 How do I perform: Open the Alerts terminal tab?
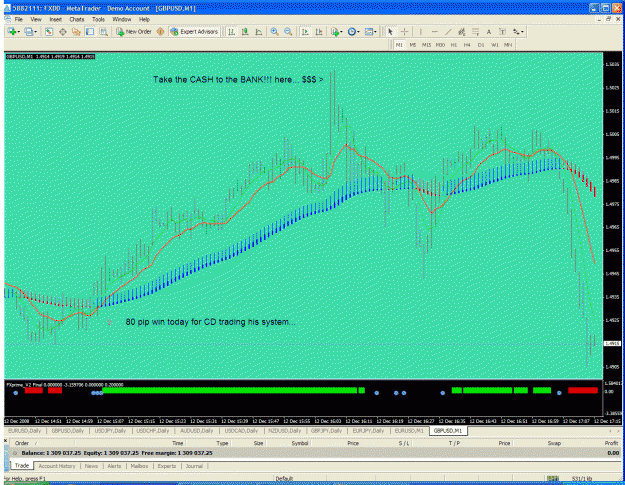click(x=114, y=466)
